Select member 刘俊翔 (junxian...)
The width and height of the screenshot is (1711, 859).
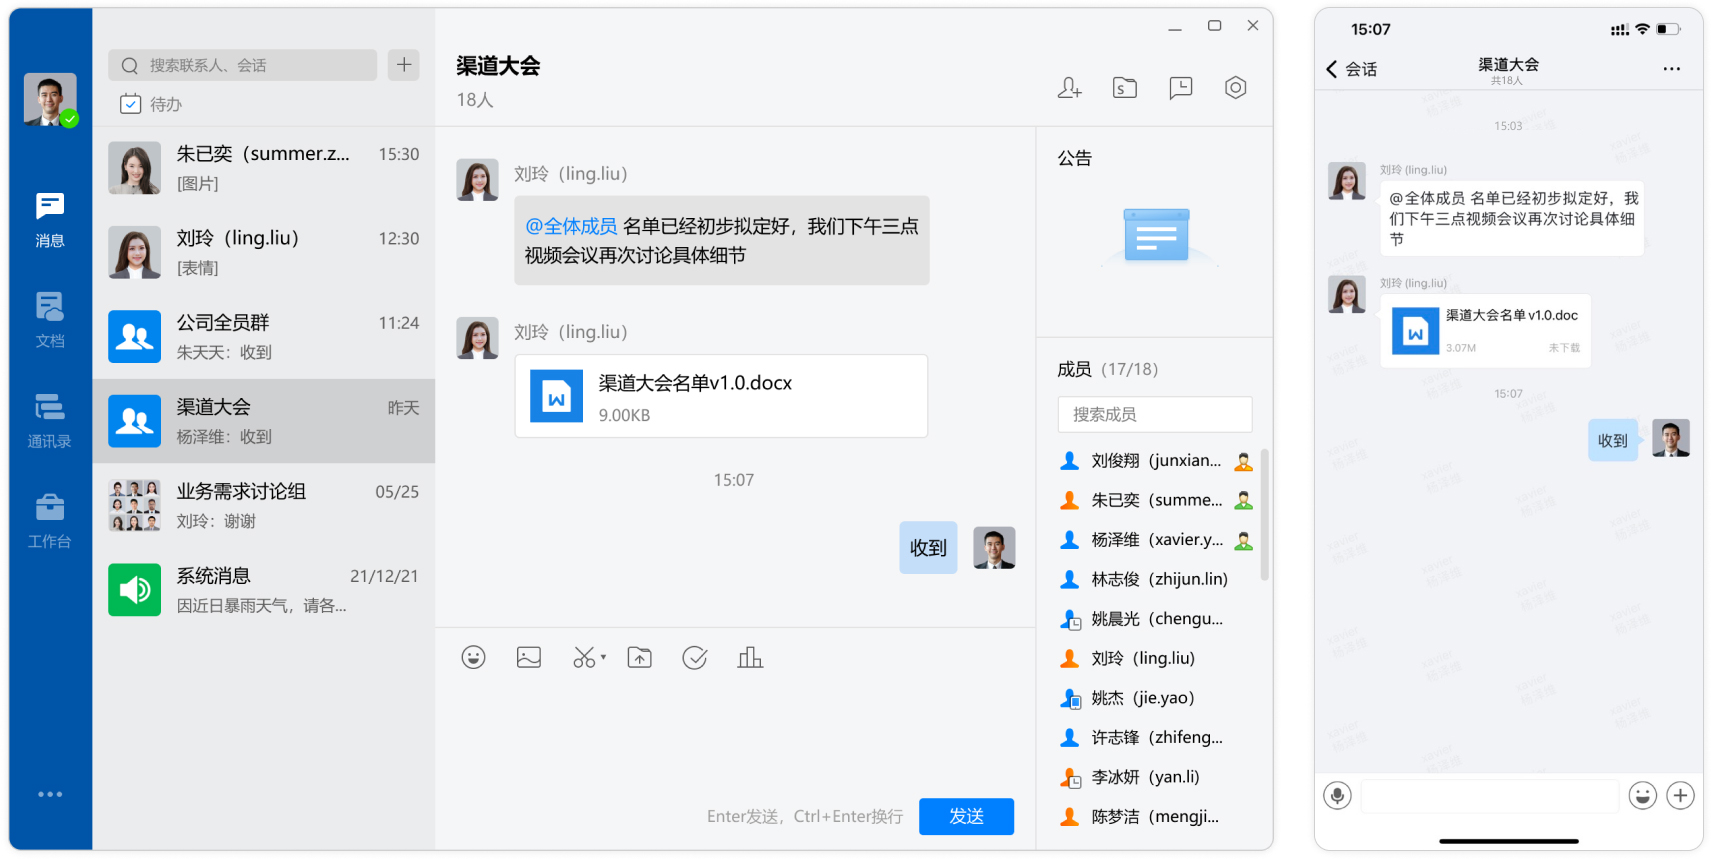pos(1156,461)
